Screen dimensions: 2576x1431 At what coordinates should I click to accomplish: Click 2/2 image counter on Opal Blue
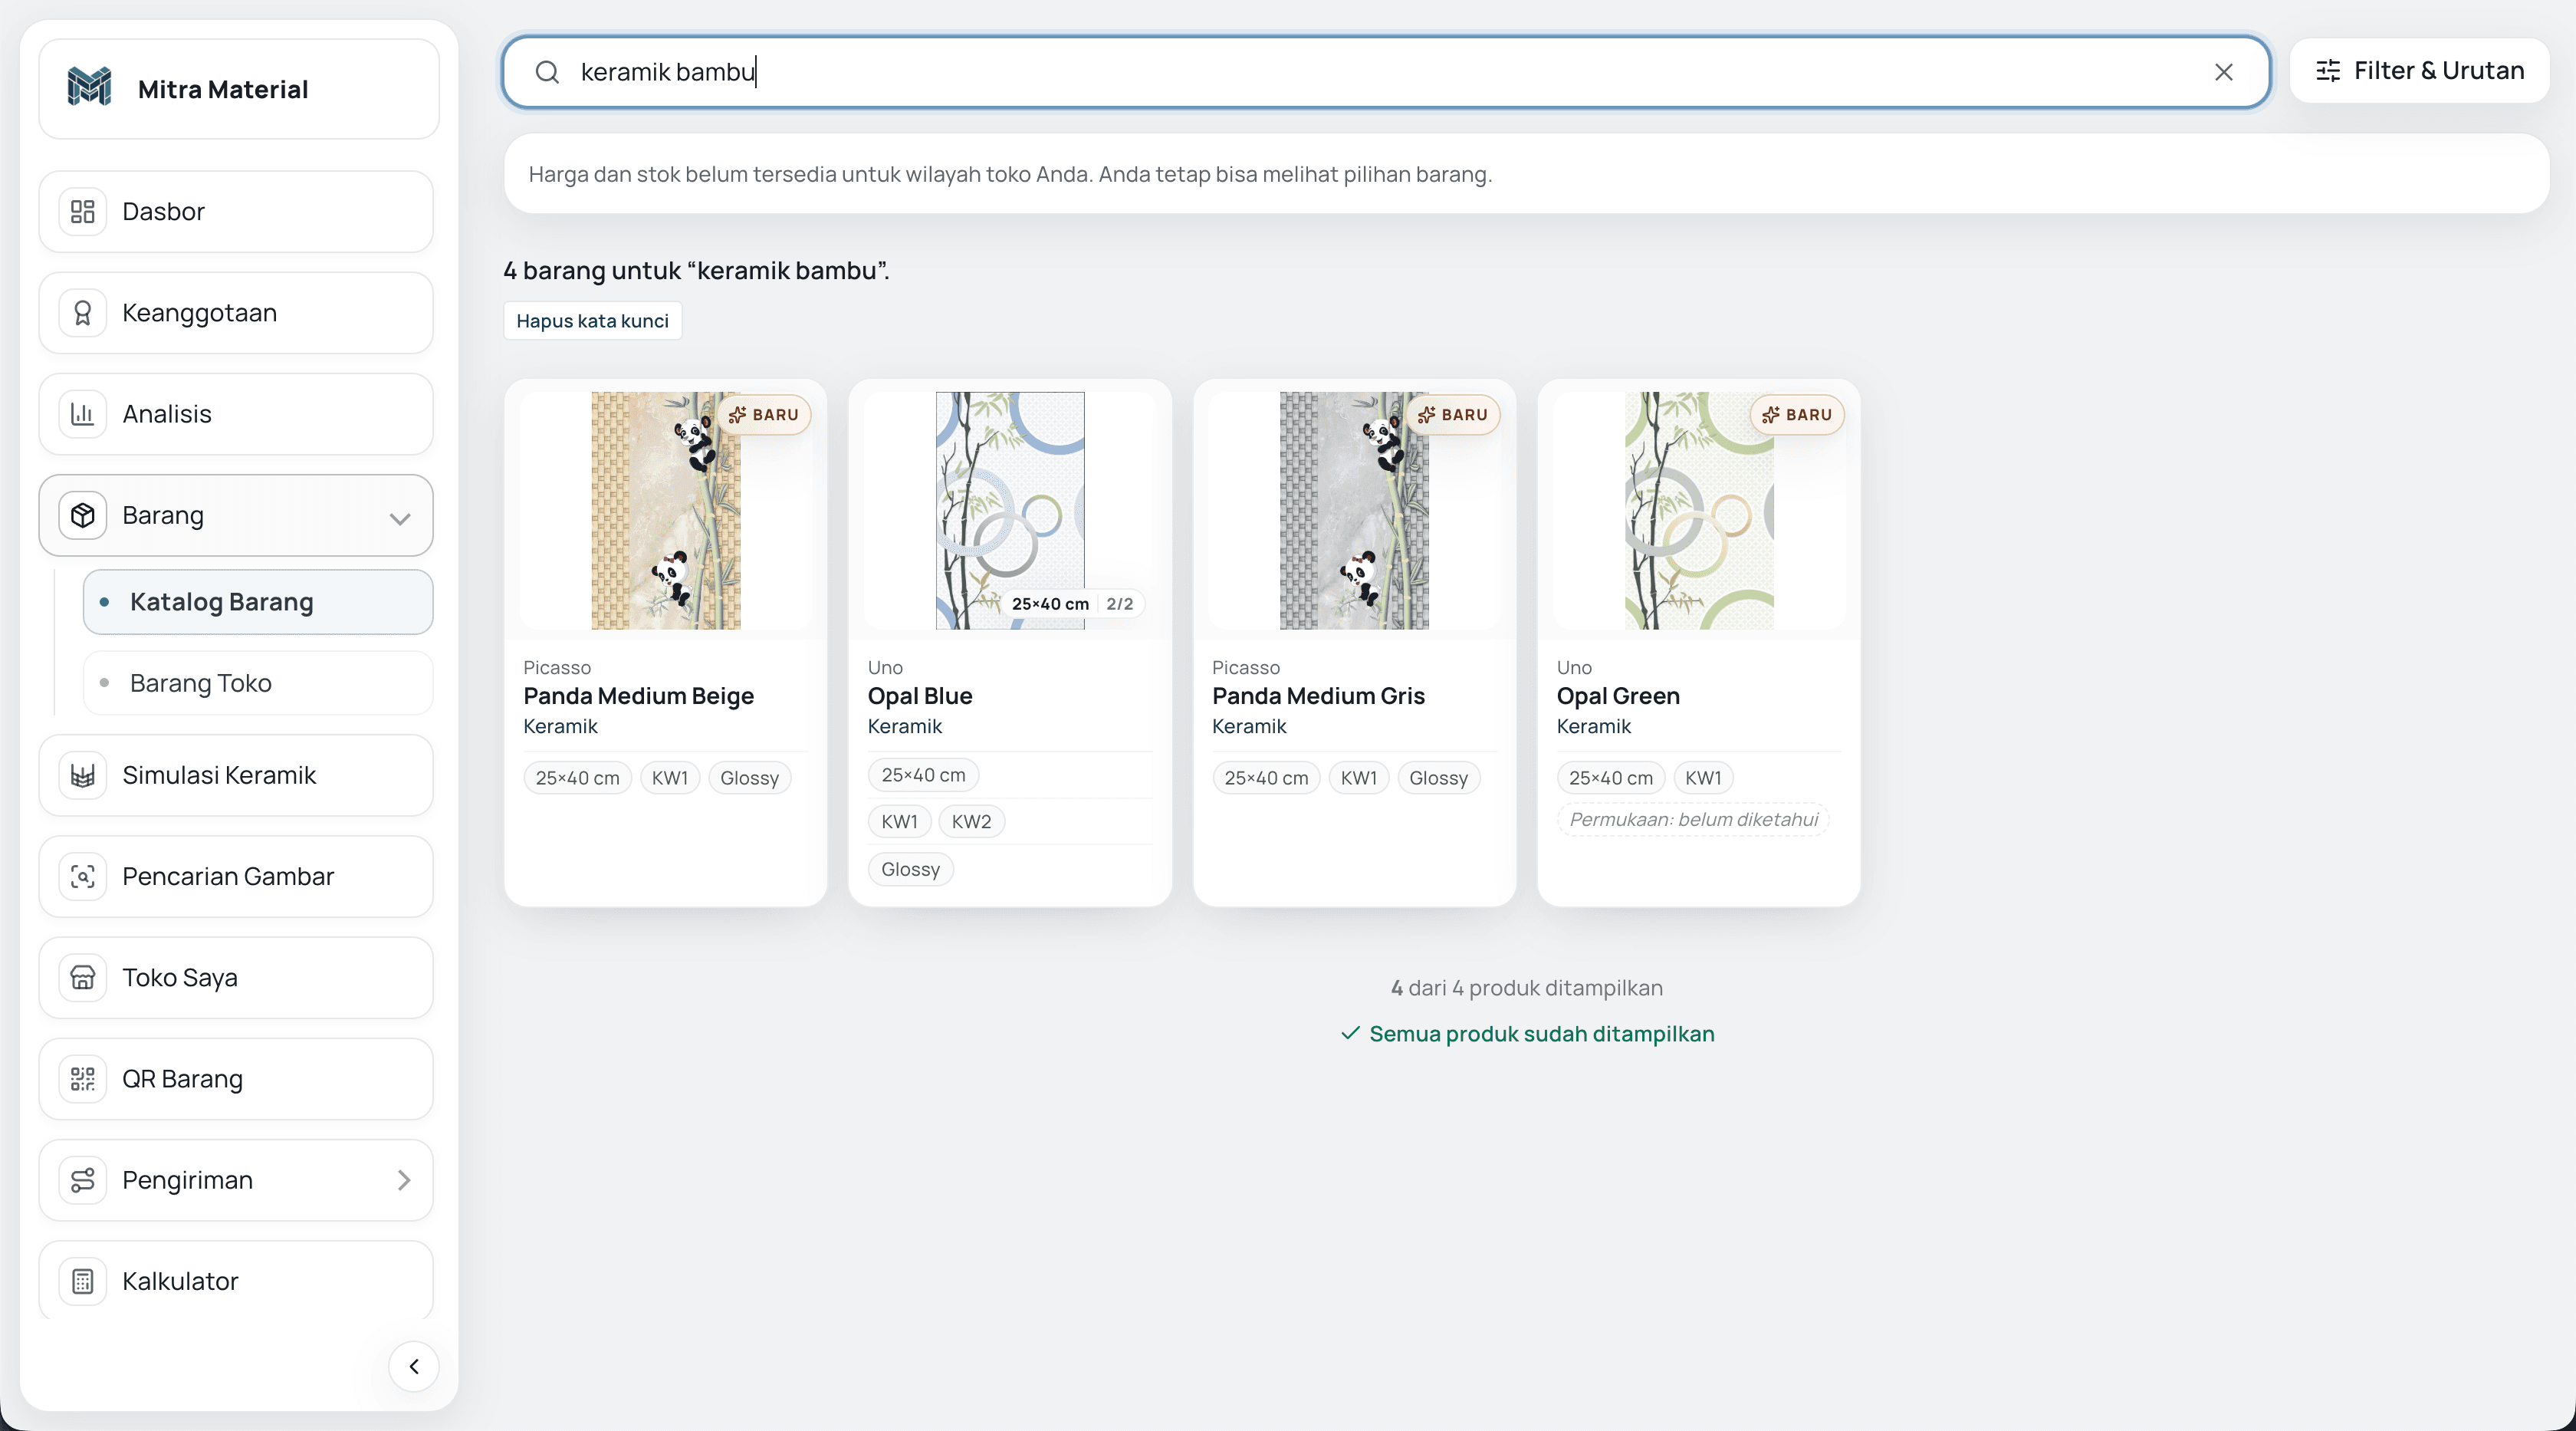point(1120,604)
